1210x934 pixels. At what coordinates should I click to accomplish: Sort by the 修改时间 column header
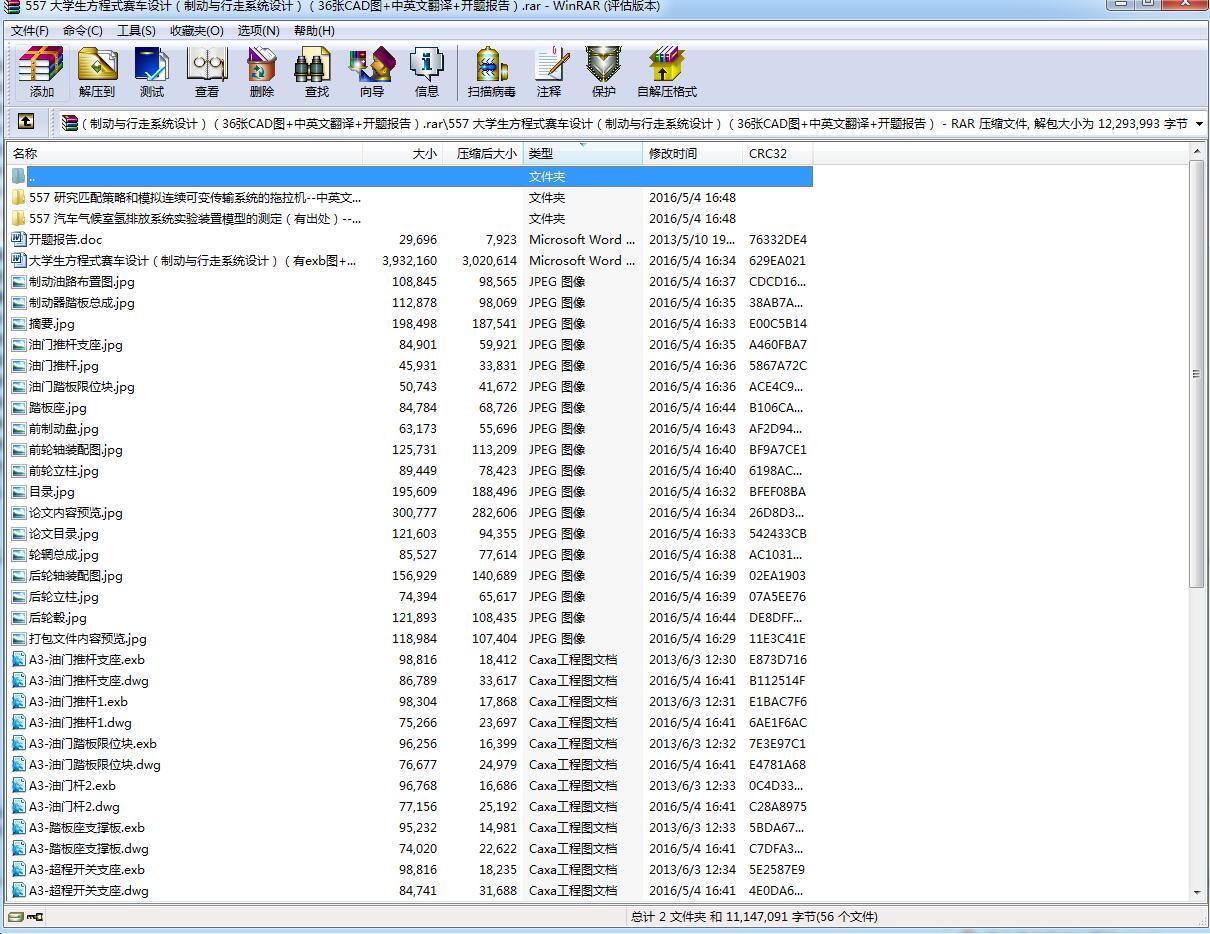pos(692,153)
